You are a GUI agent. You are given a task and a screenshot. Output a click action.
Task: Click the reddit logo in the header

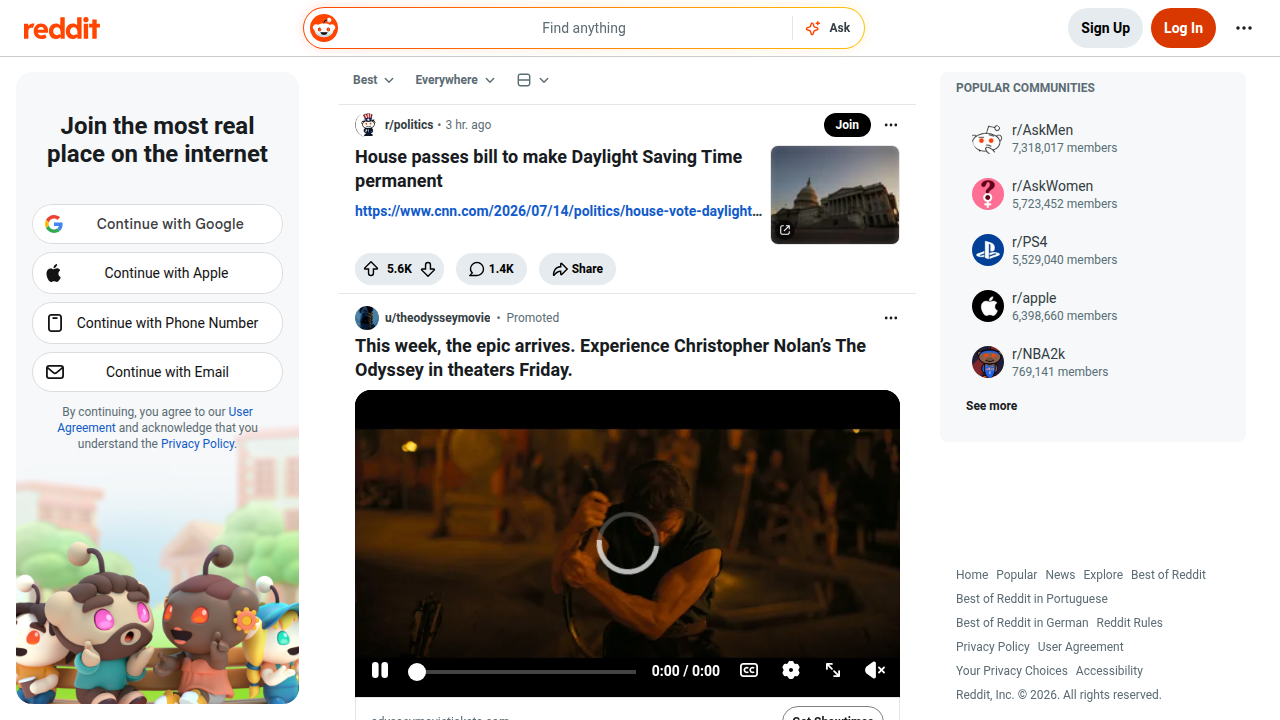coord(62,28)
